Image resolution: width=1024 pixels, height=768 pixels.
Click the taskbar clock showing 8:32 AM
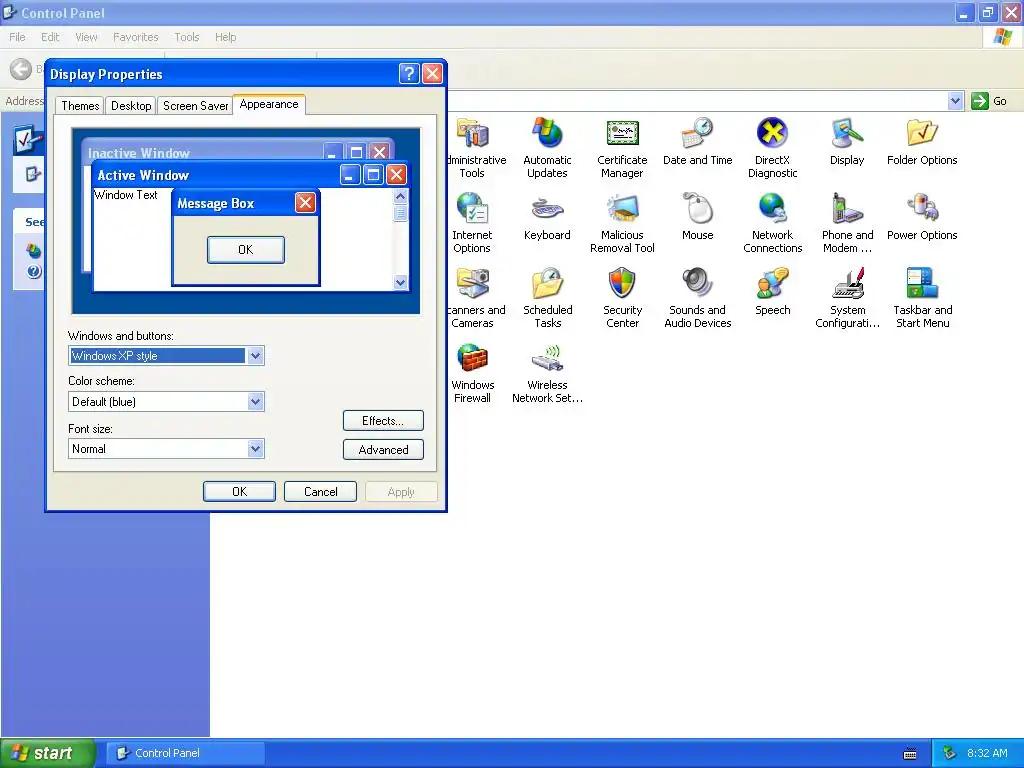pyautogui.click(x=987, y=753)
